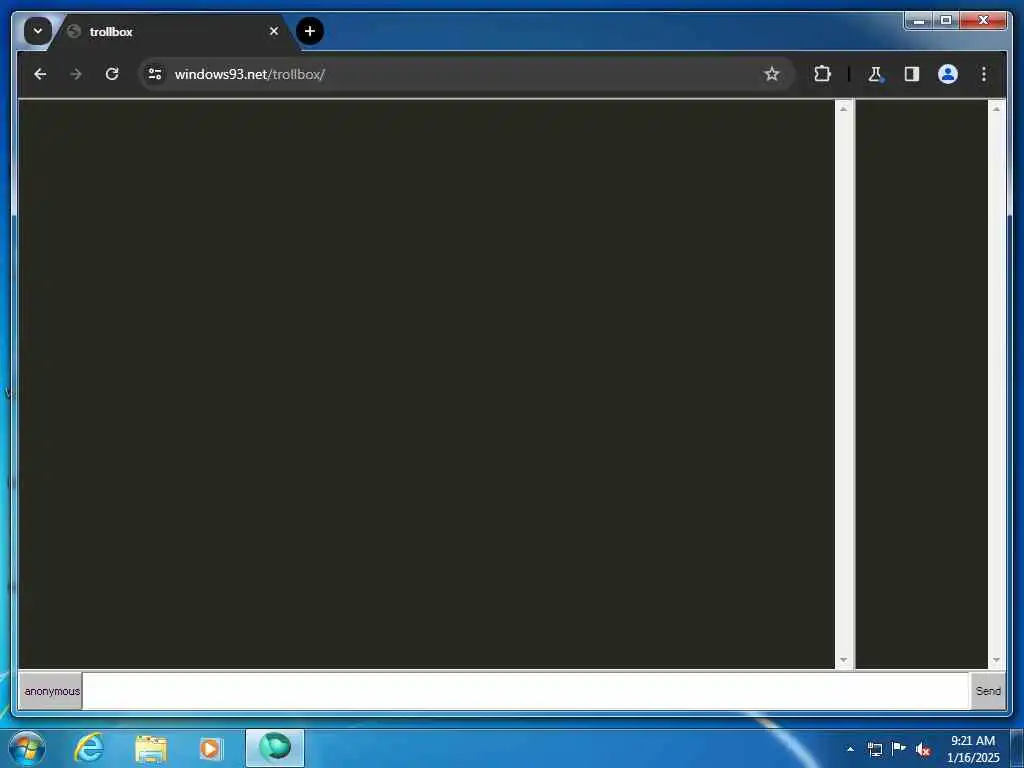Open Action Center flag icon
This screenshot has width=1024, height=768.
tap(899, 748)
